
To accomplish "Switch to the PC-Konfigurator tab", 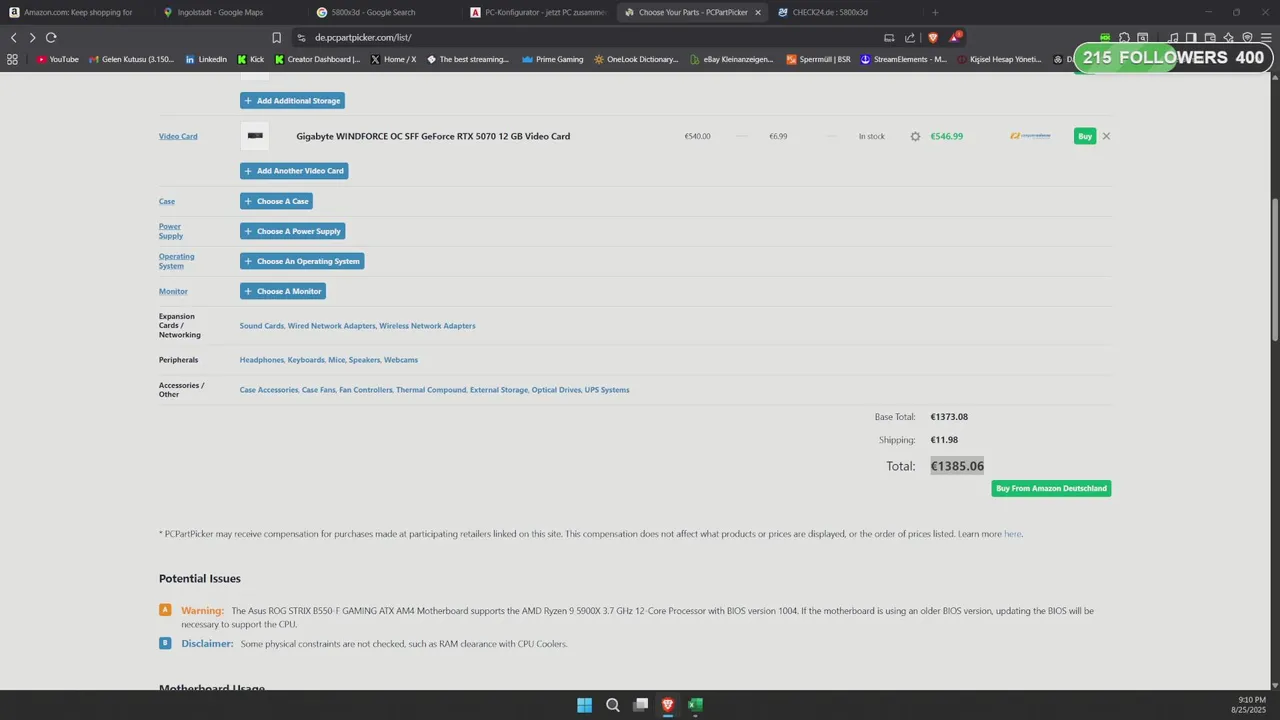I will point(538,12).
